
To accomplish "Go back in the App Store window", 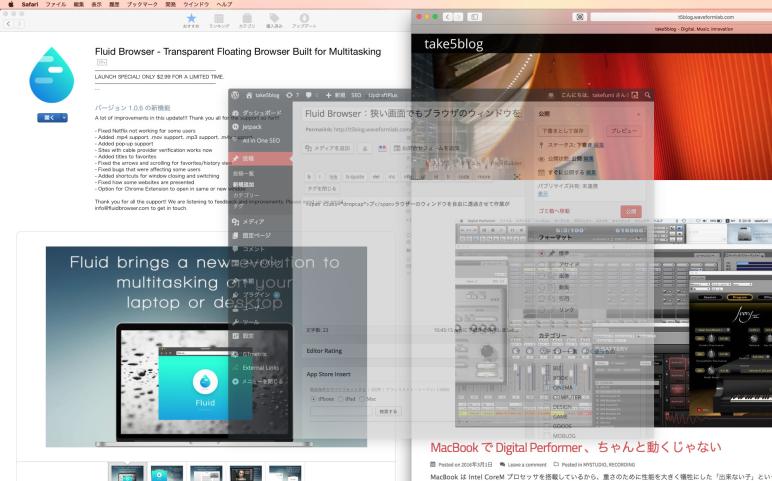I will click(8, 23).
